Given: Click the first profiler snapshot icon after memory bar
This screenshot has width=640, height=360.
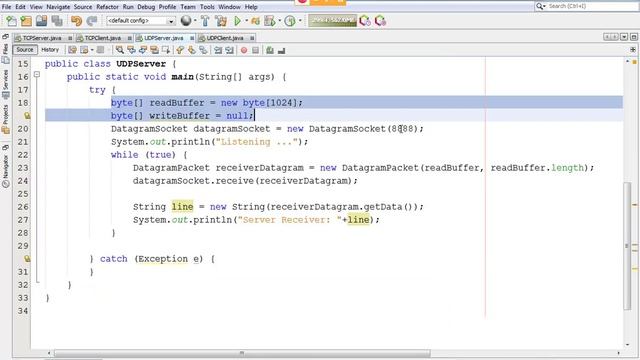Looking at the screenshot, I should [365, 21].
